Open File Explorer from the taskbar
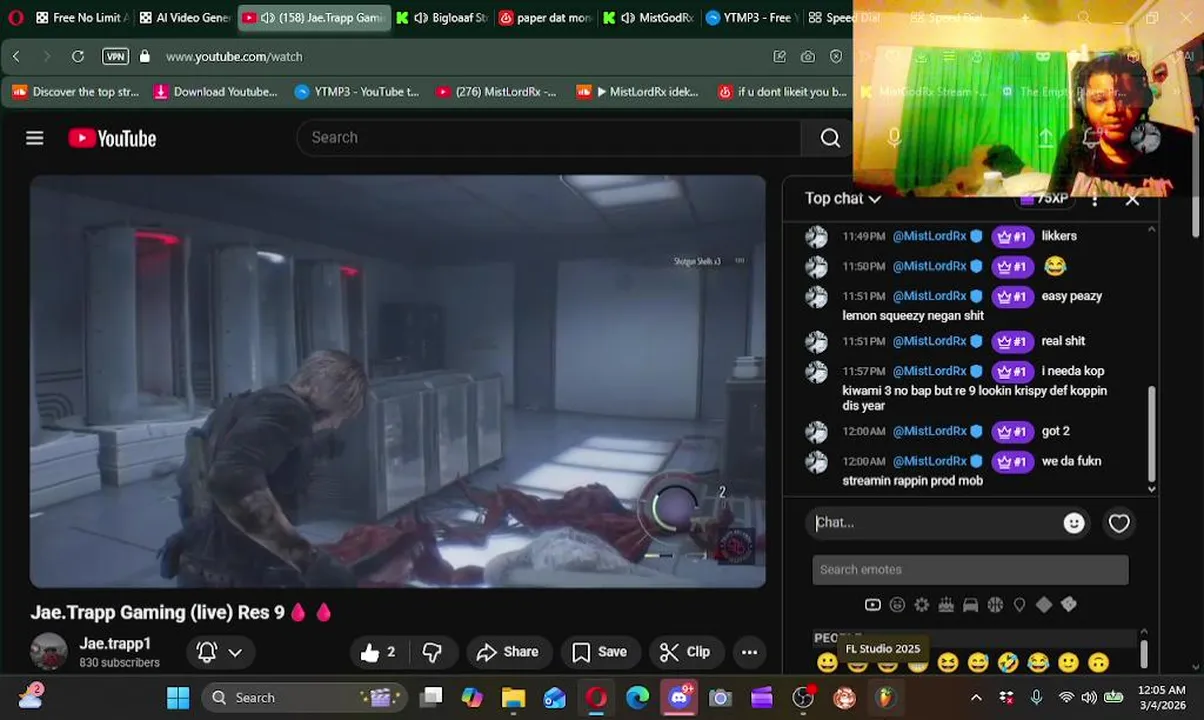Viewport: 1204px width, 720px height. click(x=513, y=697)
